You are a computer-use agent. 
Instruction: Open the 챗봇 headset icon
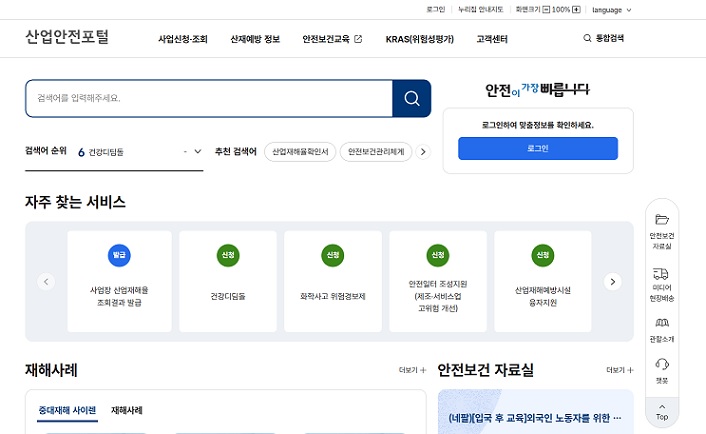pyautogui.click(x=661, y=365)
